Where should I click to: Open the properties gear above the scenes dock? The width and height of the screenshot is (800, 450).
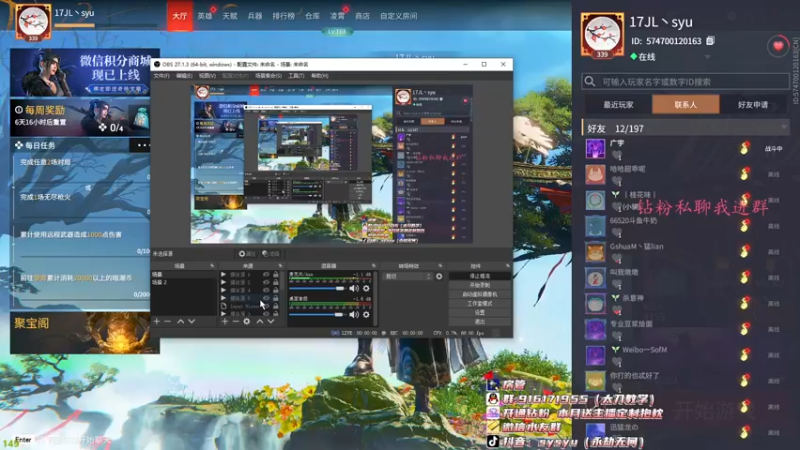(x=247, y=254)
